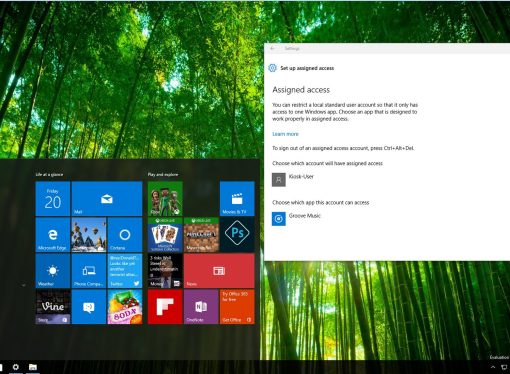The image size is (510, 374).
Task: Click the Life at a glance group header
Action: [49, 174]
